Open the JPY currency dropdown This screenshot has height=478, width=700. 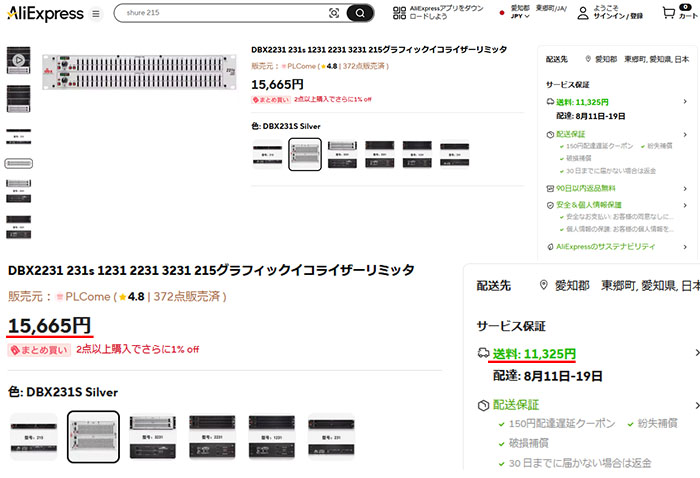[520, 16]
